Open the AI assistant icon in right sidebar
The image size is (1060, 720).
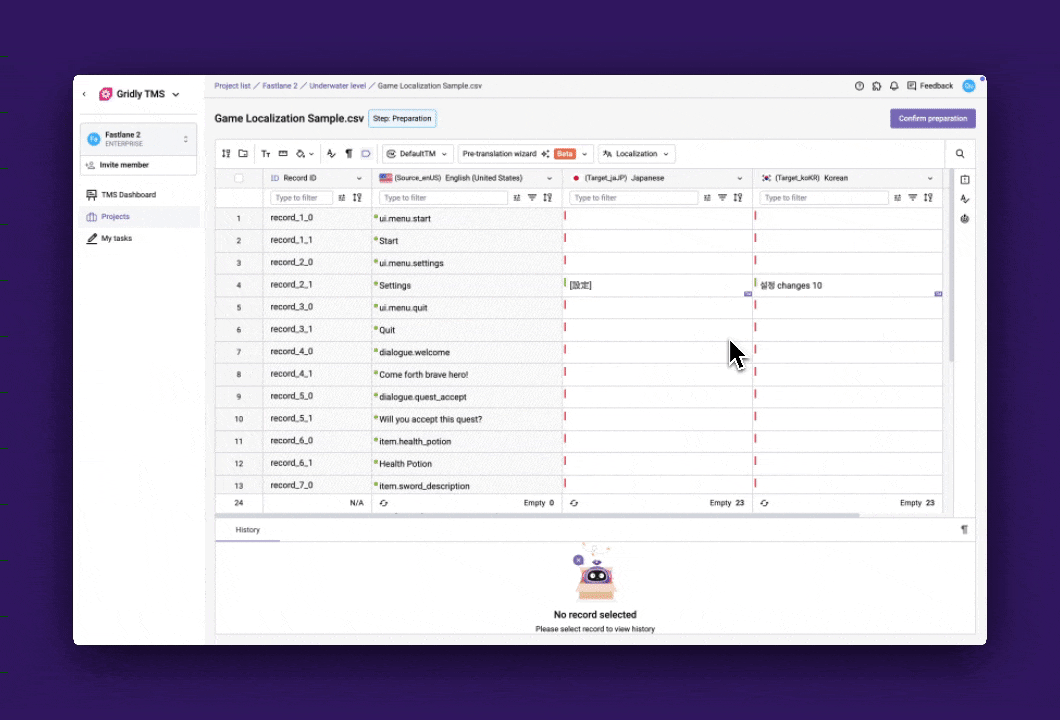coord(965,218)
